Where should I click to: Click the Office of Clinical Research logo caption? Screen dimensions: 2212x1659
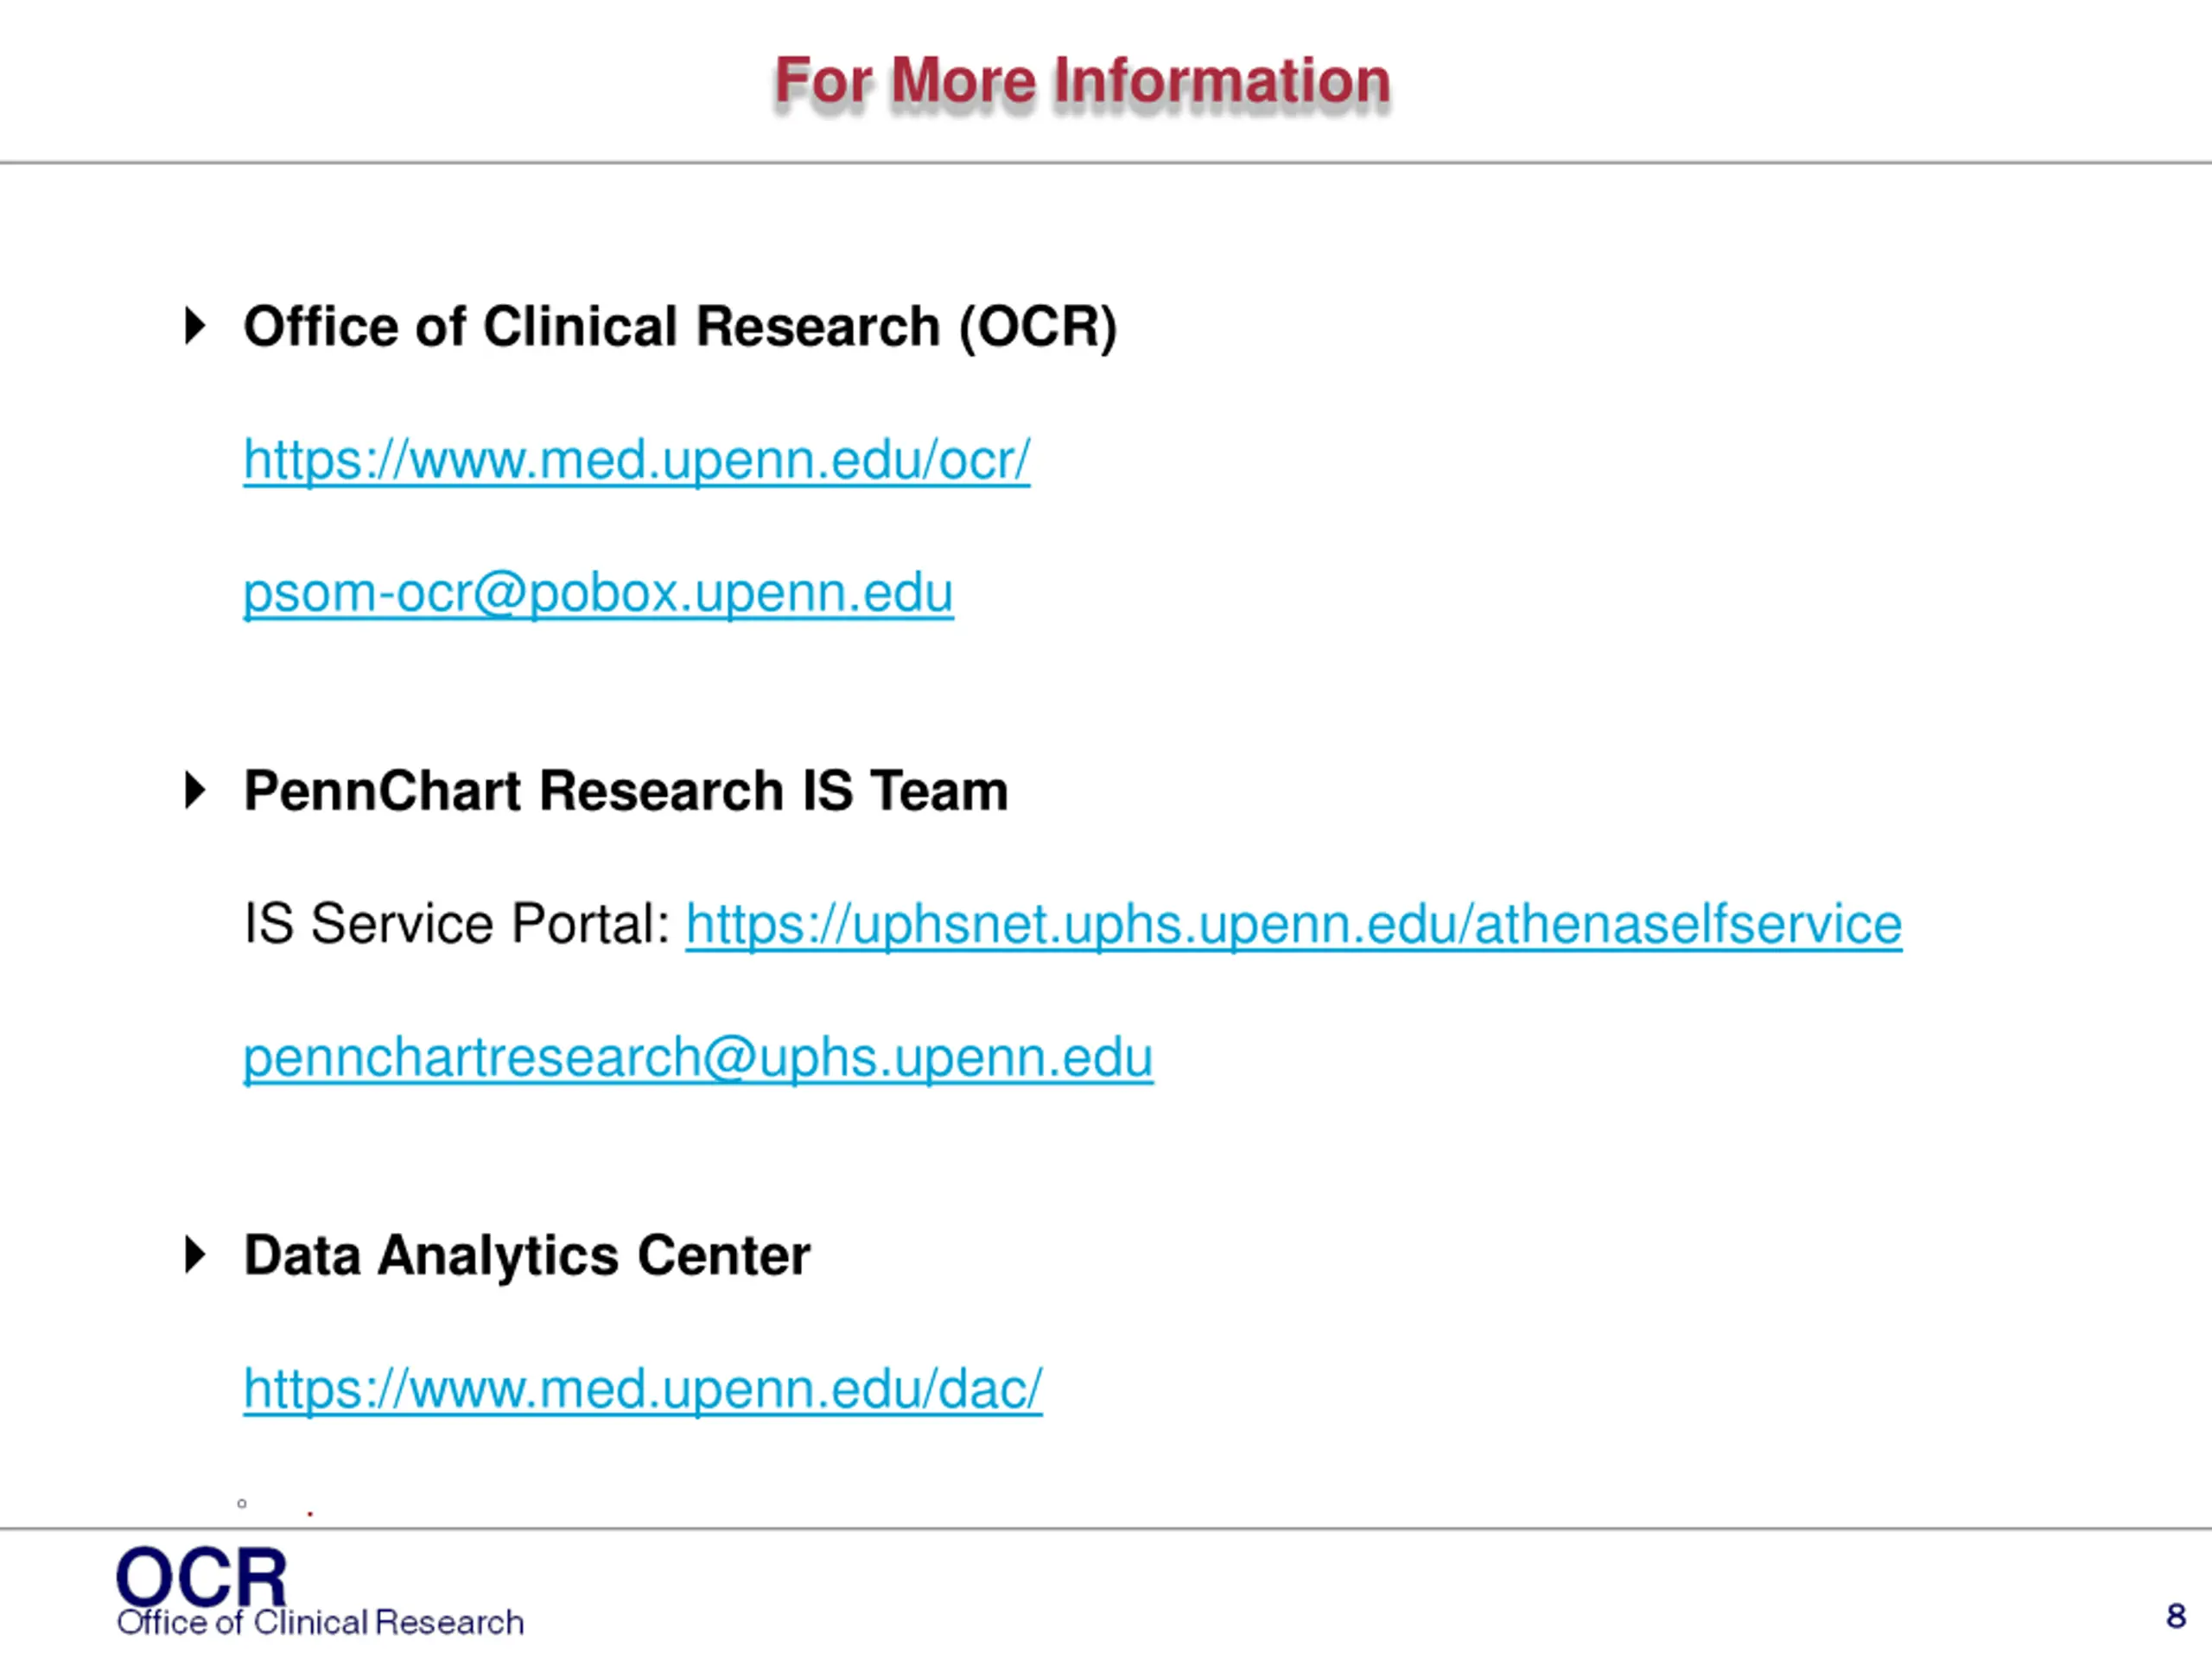(320, 1622)
